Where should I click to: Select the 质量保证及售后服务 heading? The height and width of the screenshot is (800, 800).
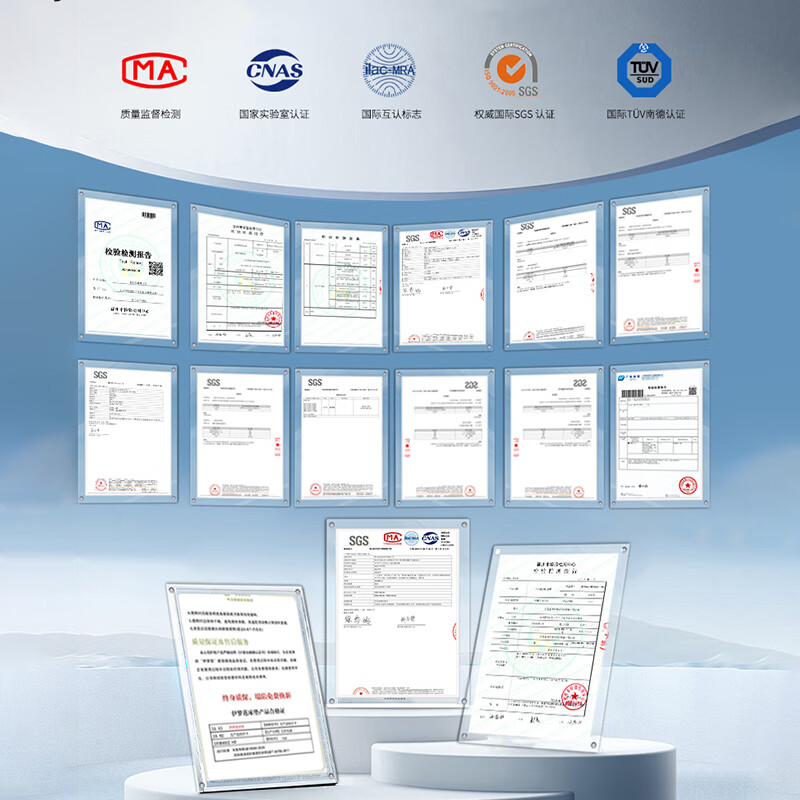(220, 641)
